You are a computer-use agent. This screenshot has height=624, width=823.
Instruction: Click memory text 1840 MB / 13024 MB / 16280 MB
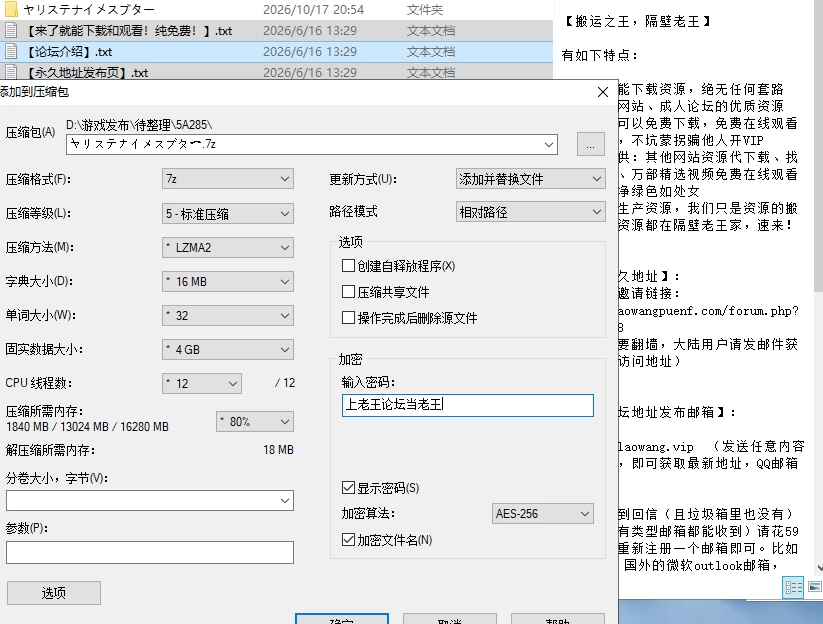click(x=87, y=427)
